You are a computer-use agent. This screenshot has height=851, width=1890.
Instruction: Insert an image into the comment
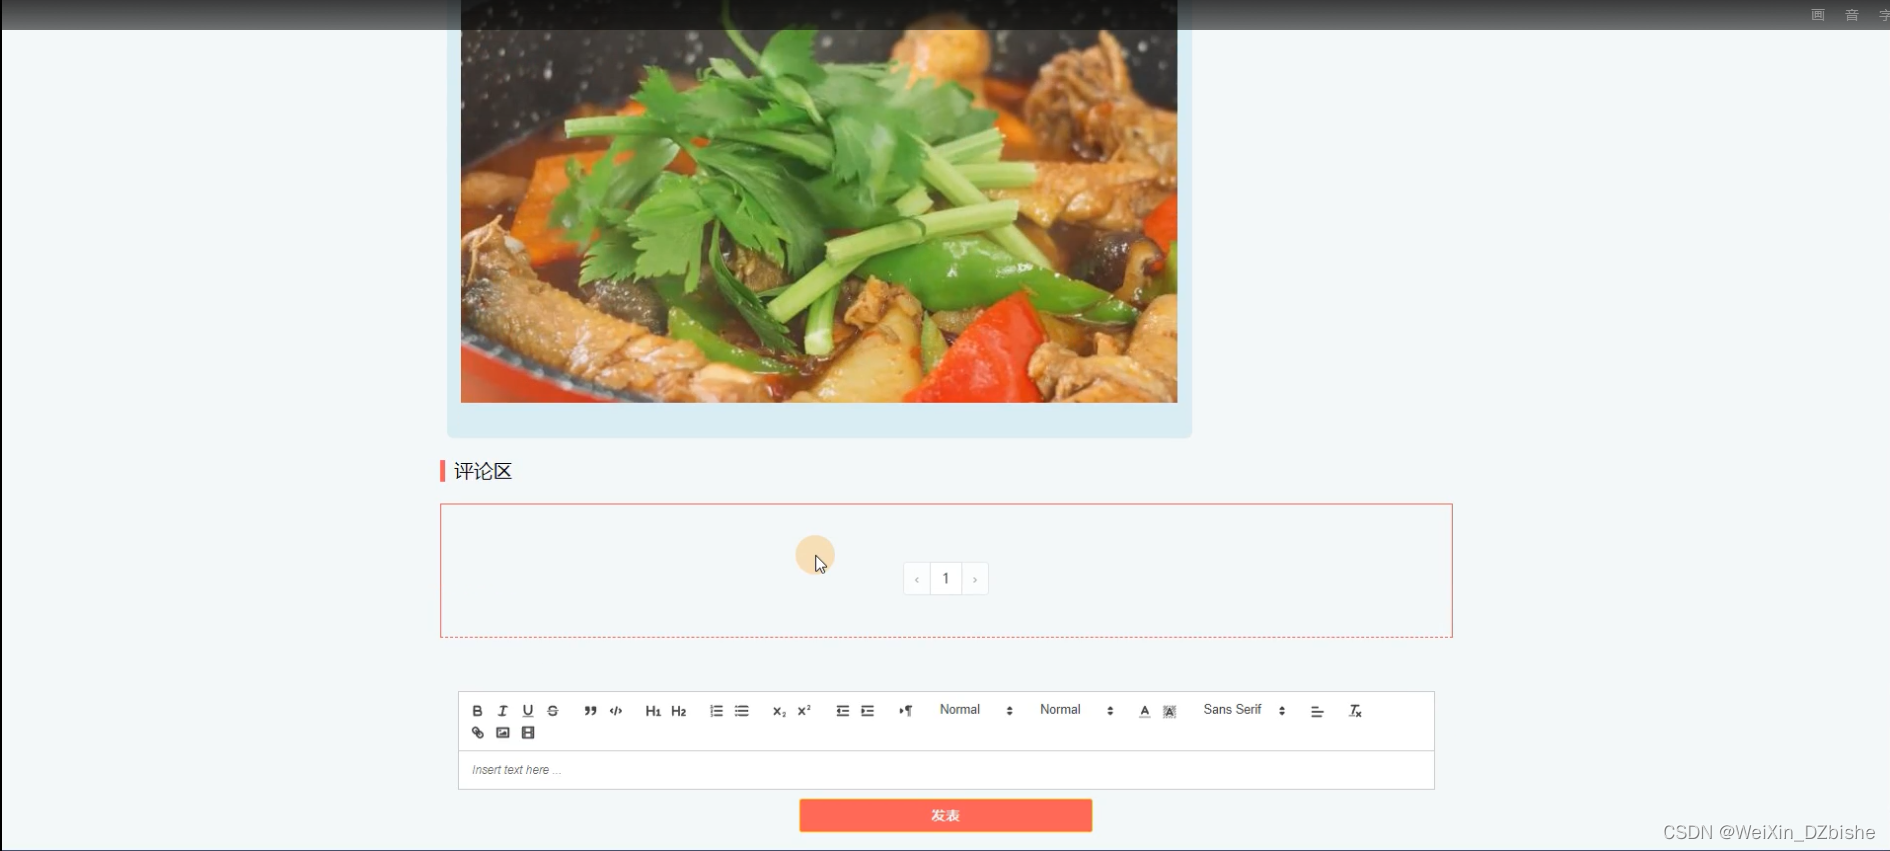tap(502, 733)
